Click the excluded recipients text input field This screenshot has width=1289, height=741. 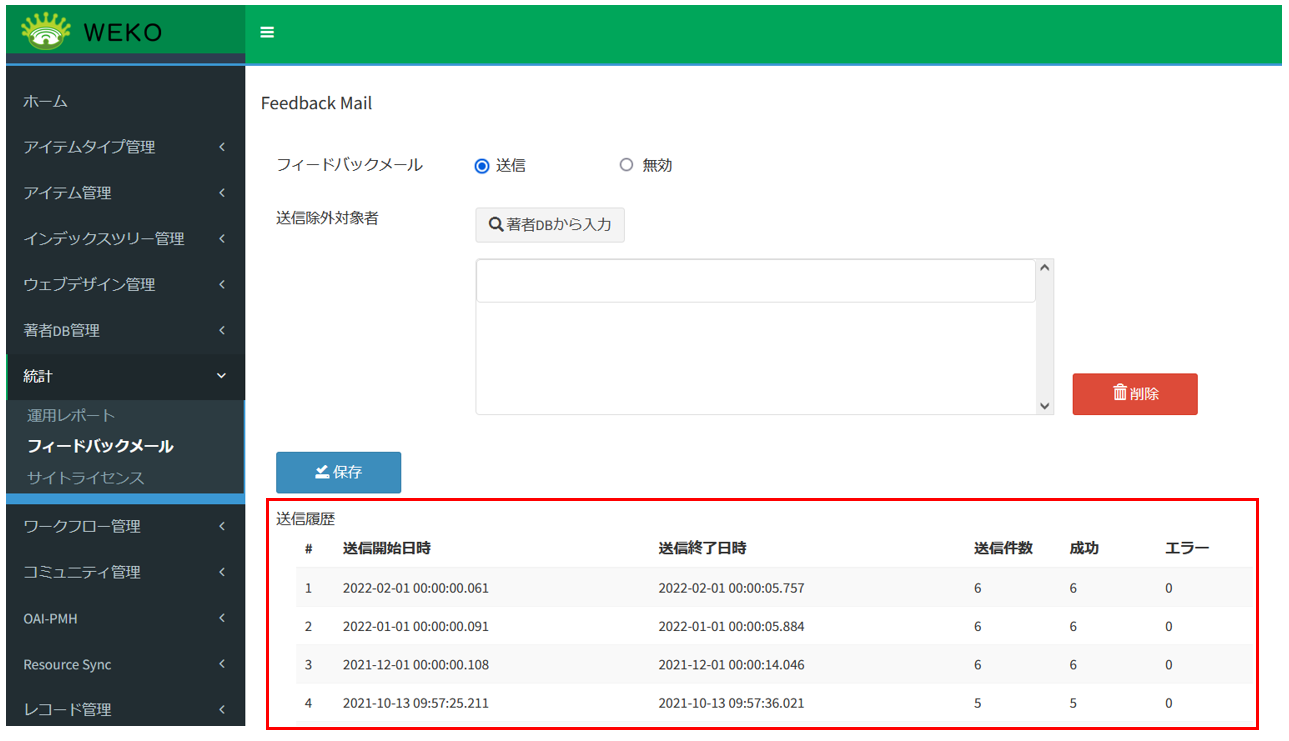pos(755,282)
